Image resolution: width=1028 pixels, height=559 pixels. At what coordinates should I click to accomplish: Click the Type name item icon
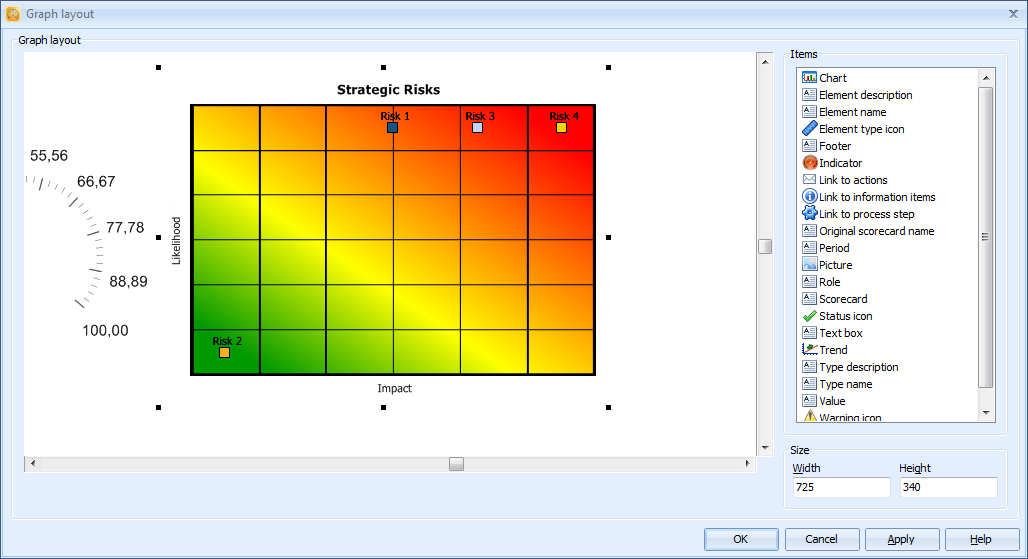point(810,384)
